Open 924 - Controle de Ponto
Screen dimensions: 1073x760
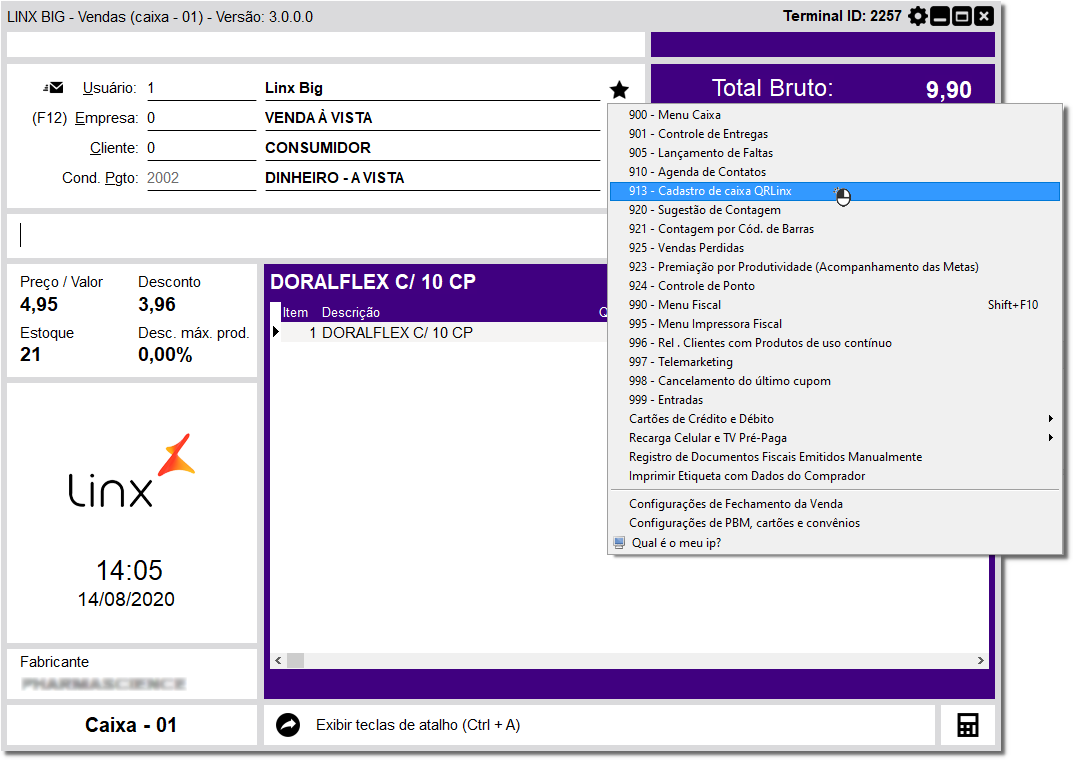pos(834,286)
